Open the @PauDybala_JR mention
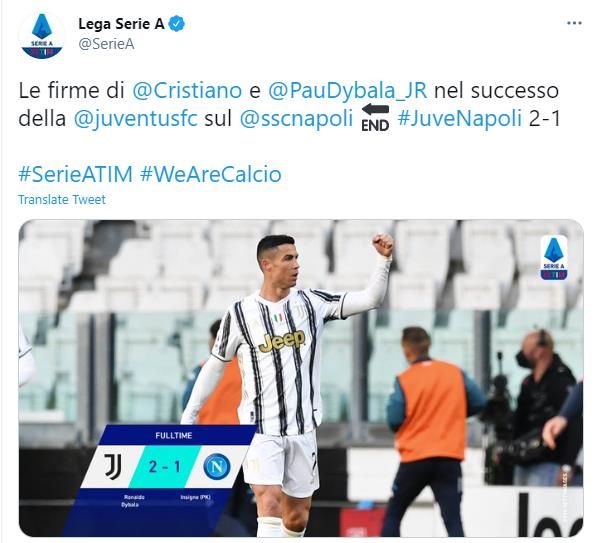Image resolution: width=600 pixels, height=543 pixels. pyautogui.click(x=347, y=91)
